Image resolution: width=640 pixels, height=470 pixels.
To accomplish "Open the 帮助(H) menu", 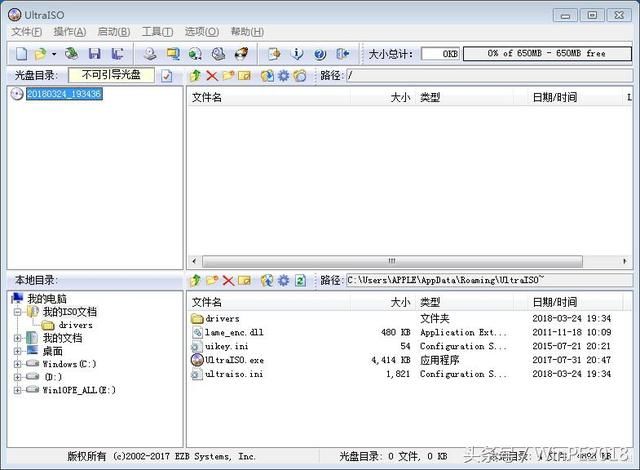I will [247, 31].
